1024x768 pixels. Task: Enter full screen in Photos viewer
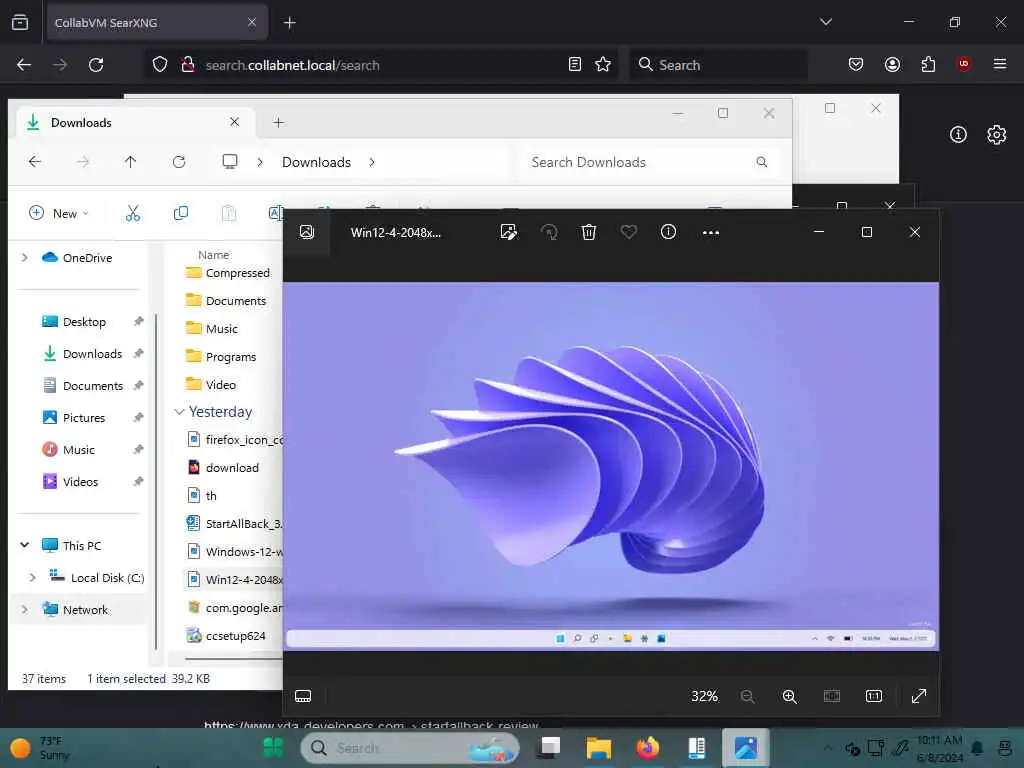[x=919, y=696]
